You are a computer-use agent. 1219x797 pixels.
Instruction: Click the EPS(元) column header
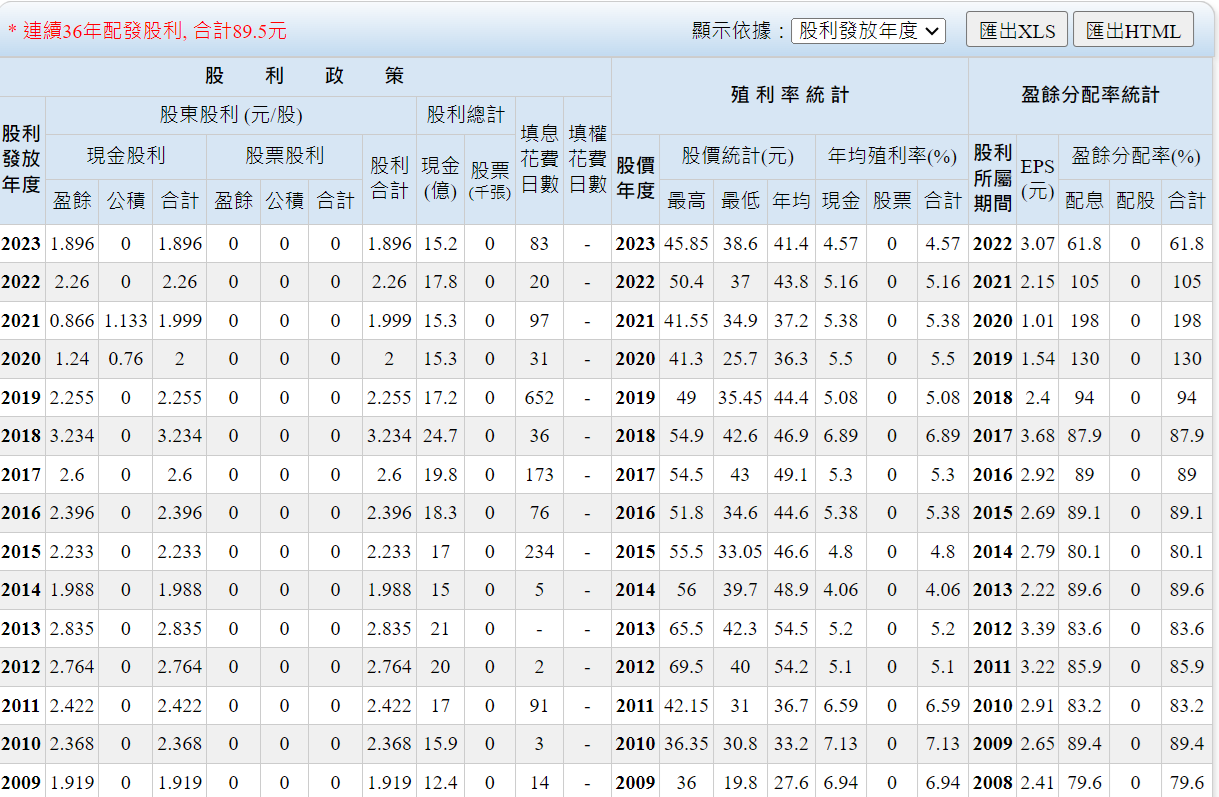point(1037,178)
